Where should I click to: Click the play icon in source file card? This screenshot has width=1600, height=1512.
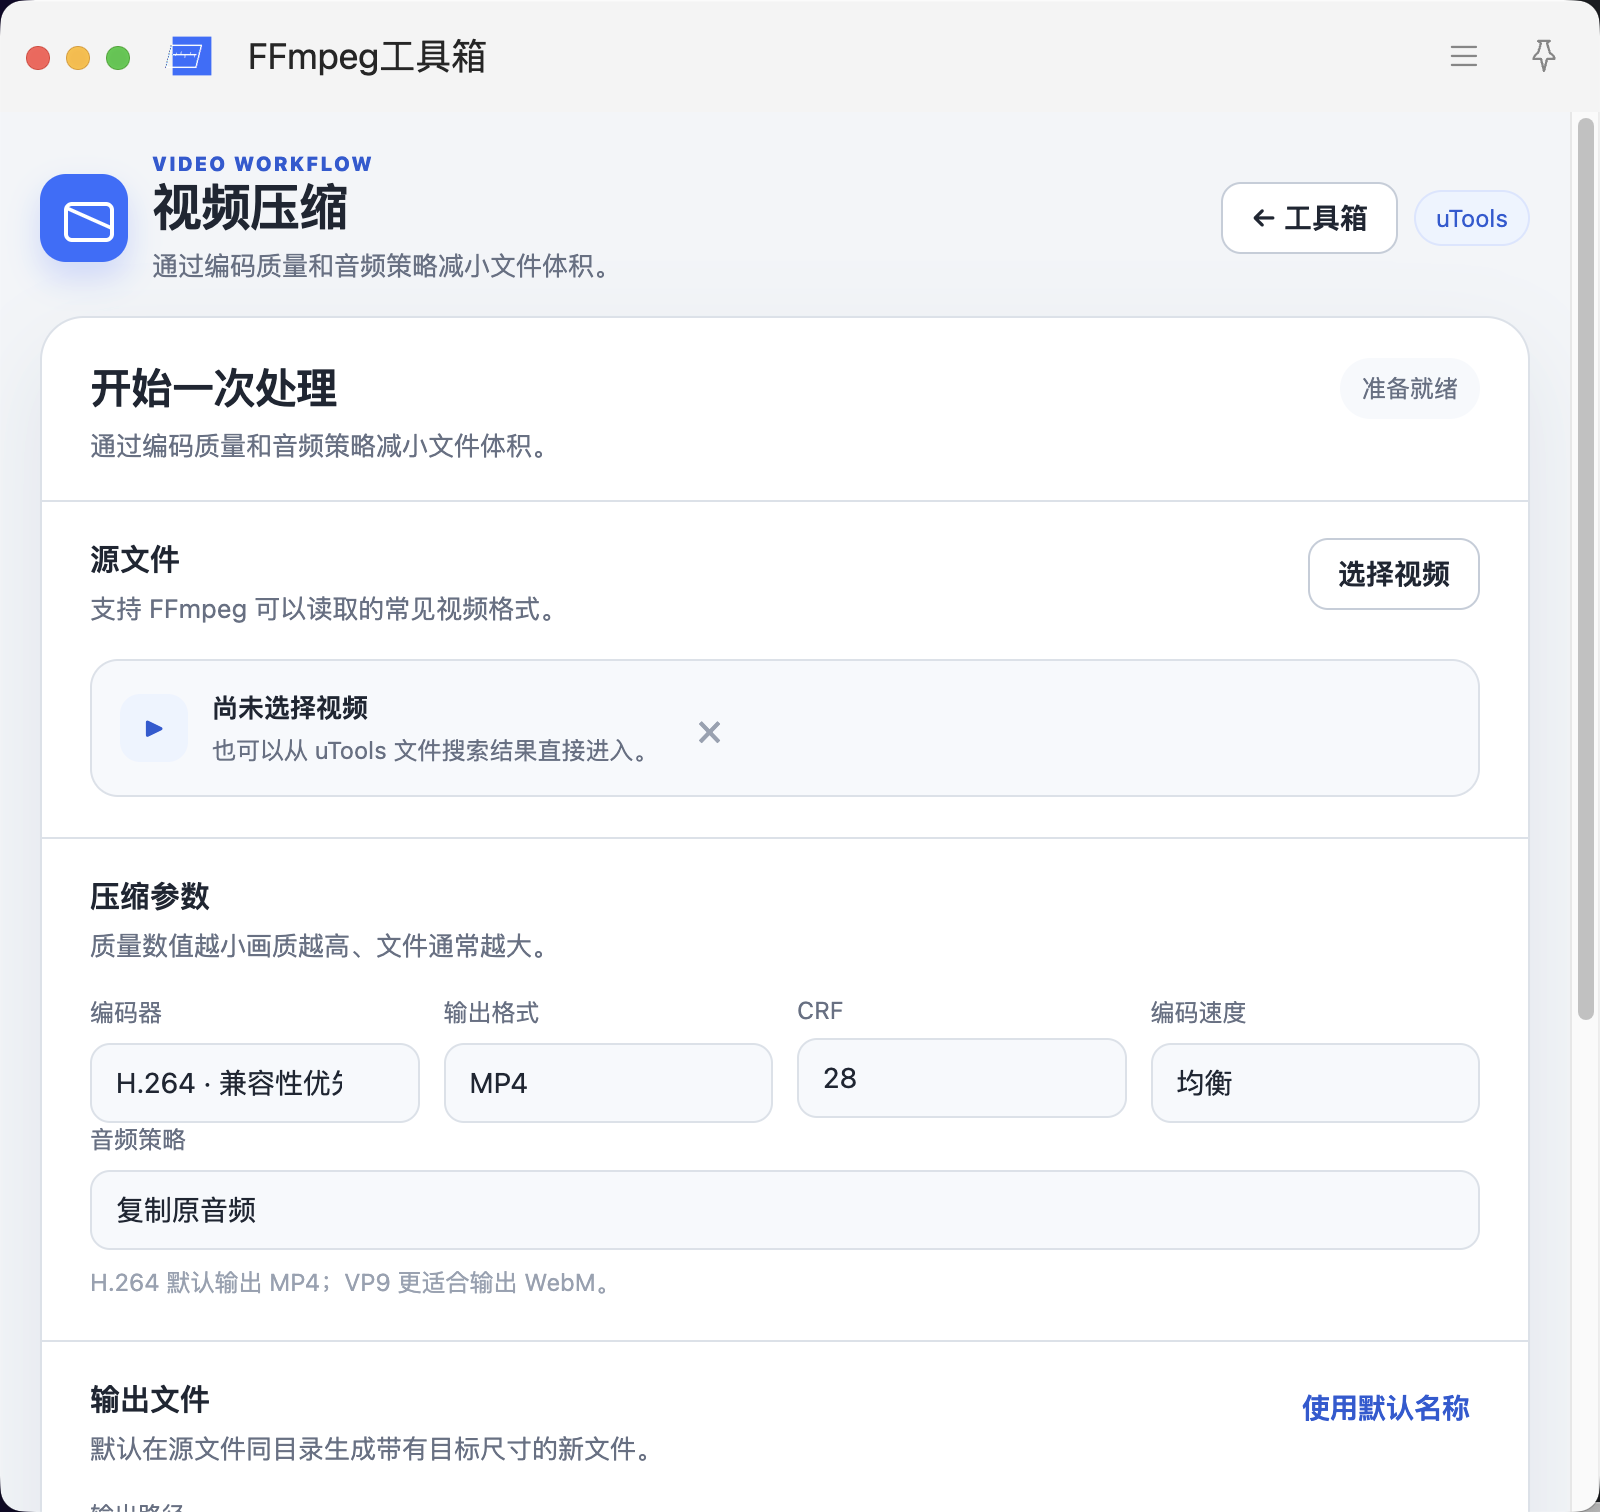coord(154,728)
